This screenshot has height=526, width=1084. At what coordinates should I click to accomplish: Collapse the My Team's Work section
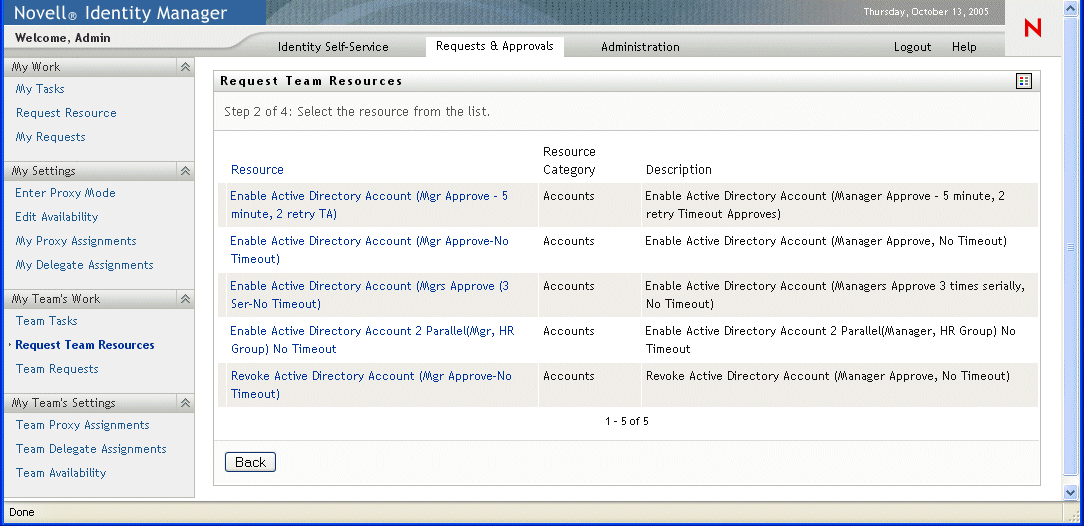[x=185, y=299]
